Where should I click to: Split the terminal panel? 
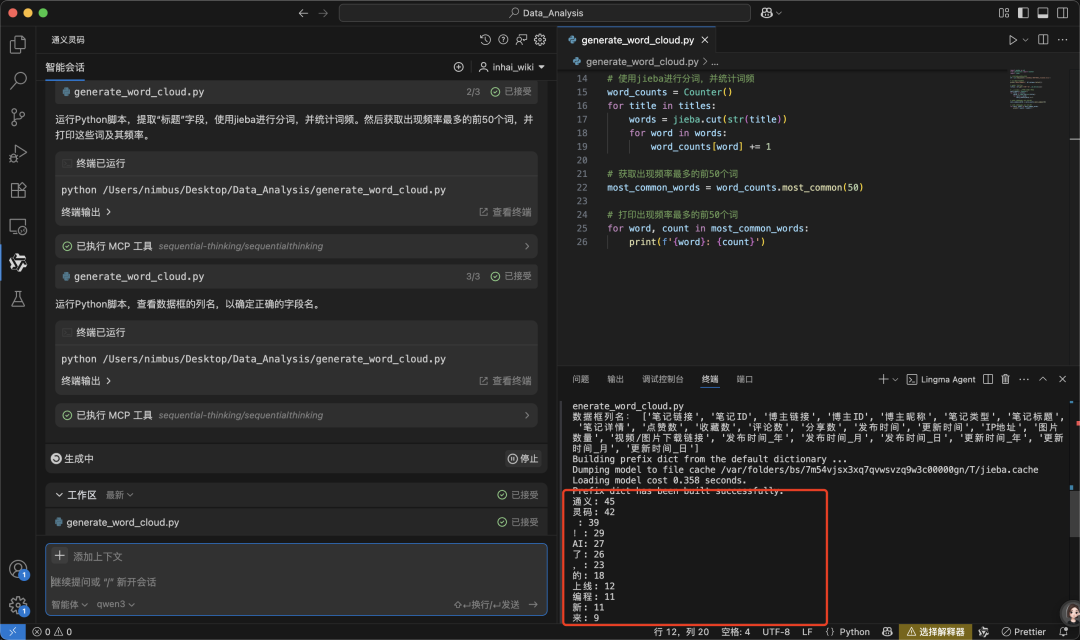[x=988, y=379]
